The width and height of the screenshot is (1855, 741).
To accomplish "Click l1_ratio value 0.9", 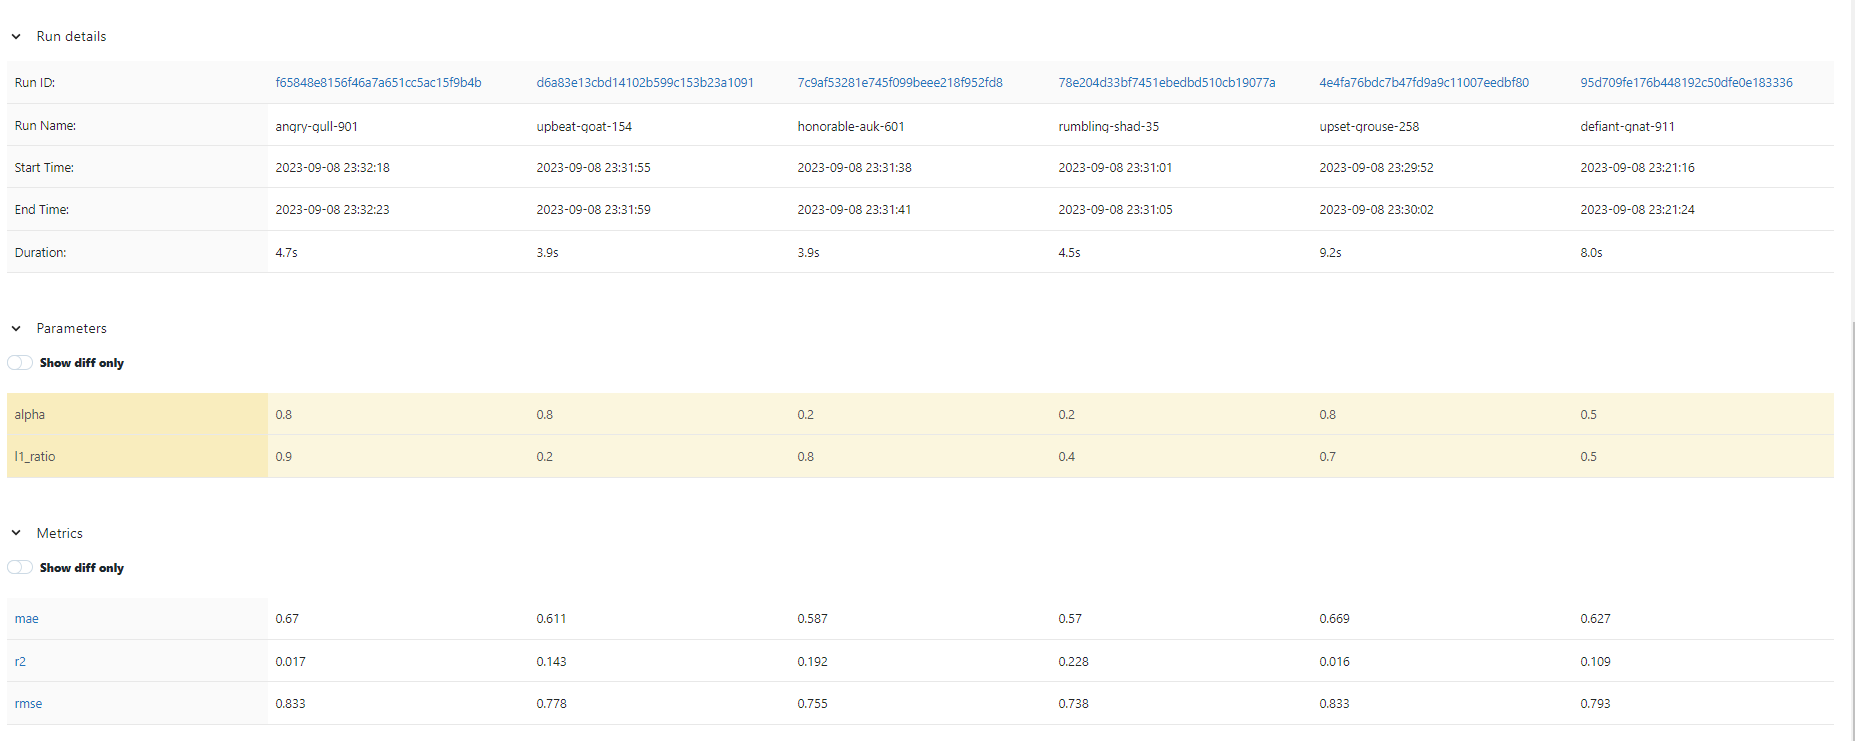I will pos(284,457).
